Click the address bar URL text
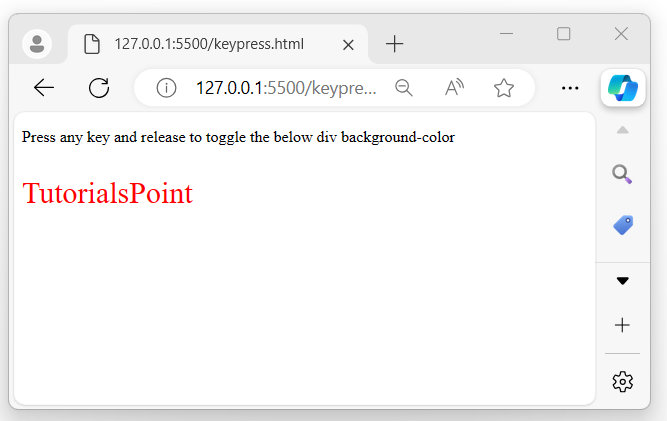667x421 pixels. 286,88
